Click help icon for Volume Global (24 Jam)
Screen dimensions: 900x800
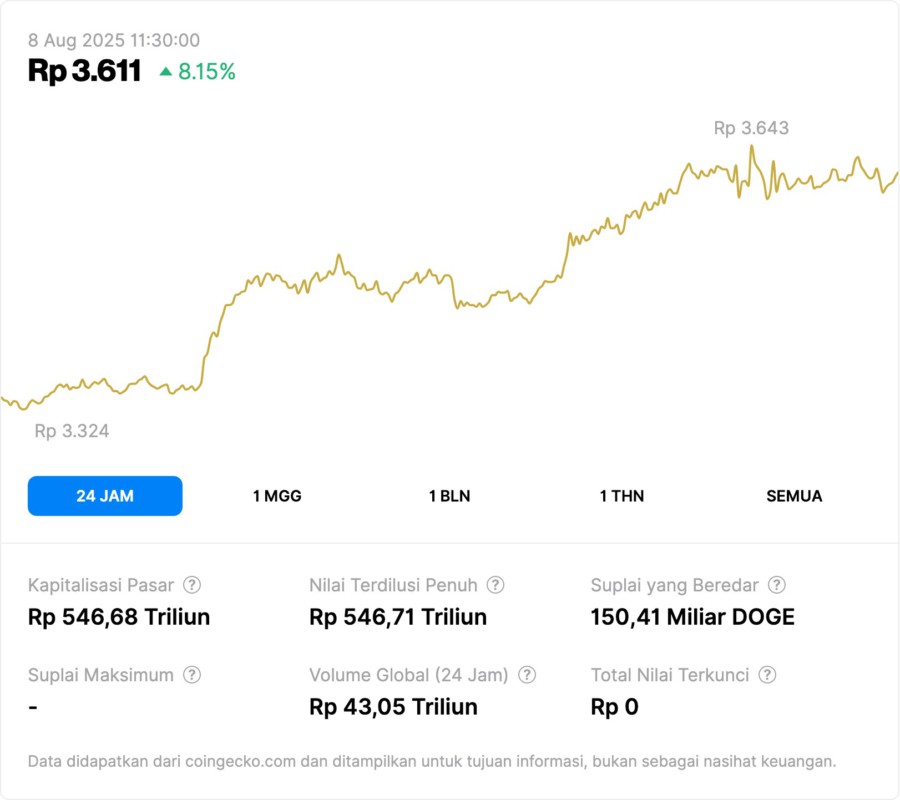(527, 675)
